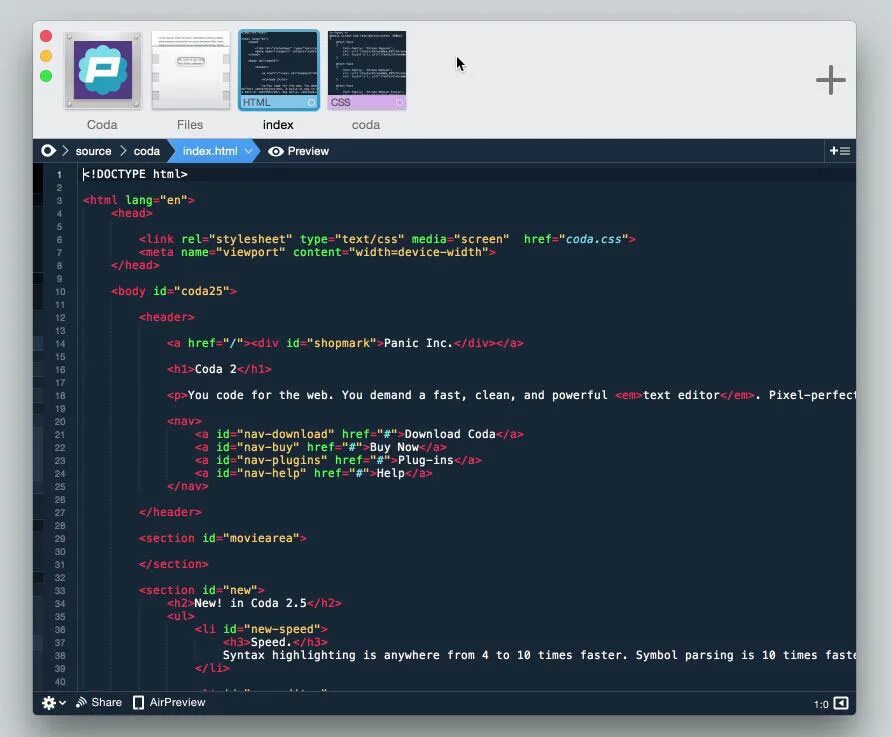The height and width of the screenshot is (737, 892).
Task: Click the Share button
Action: point(99,702)
